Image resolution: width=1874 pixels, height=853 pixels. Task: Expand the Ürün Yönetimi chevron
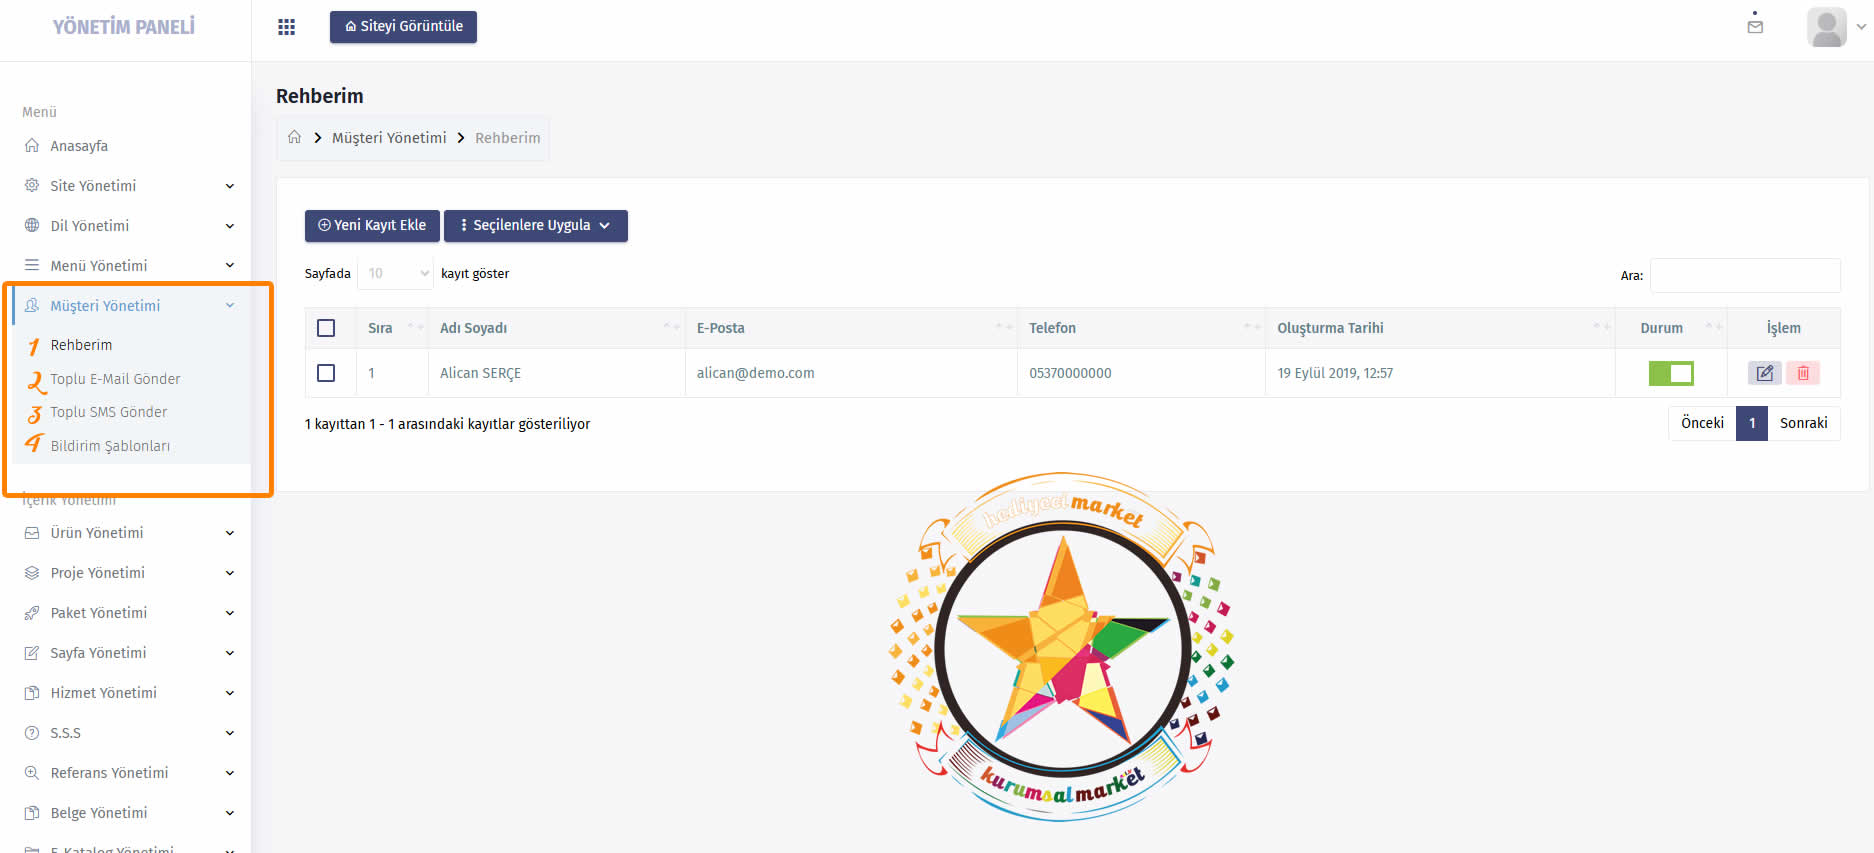pos(230,534)
